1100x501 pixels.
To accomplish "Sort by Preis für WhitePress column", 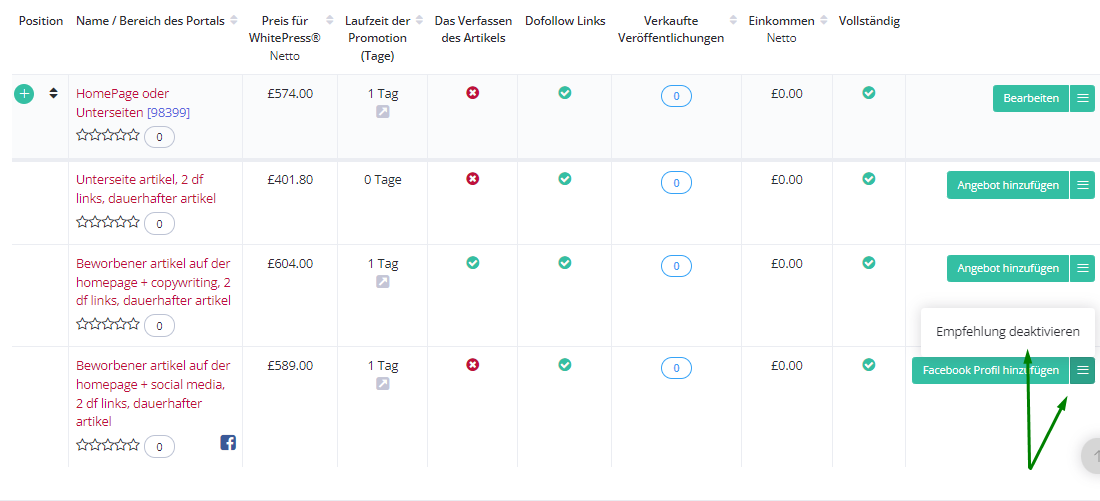I will (x=331, y=21).
